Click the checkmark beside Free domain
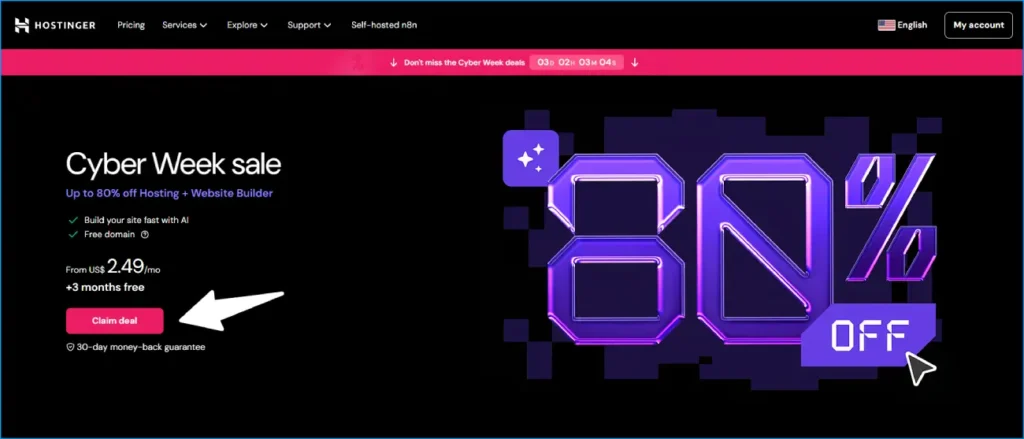Viewport: 1024px width, 439px height. coord(72,235)
